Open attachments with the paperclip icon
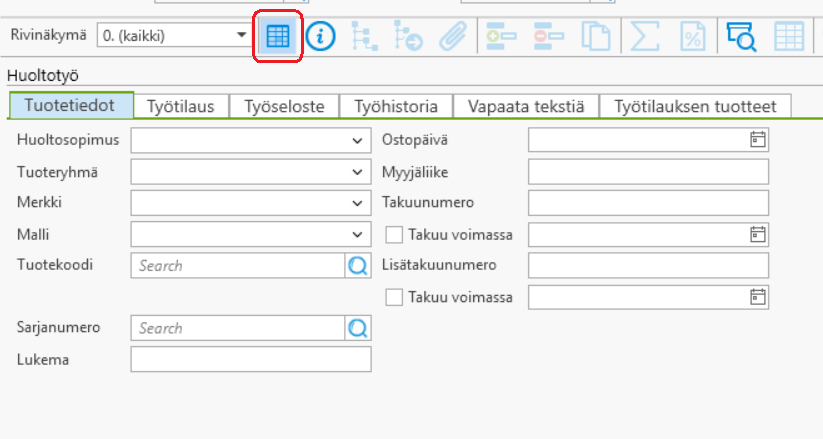This screenshot has height=439, width=823. (x=452, y=36)
